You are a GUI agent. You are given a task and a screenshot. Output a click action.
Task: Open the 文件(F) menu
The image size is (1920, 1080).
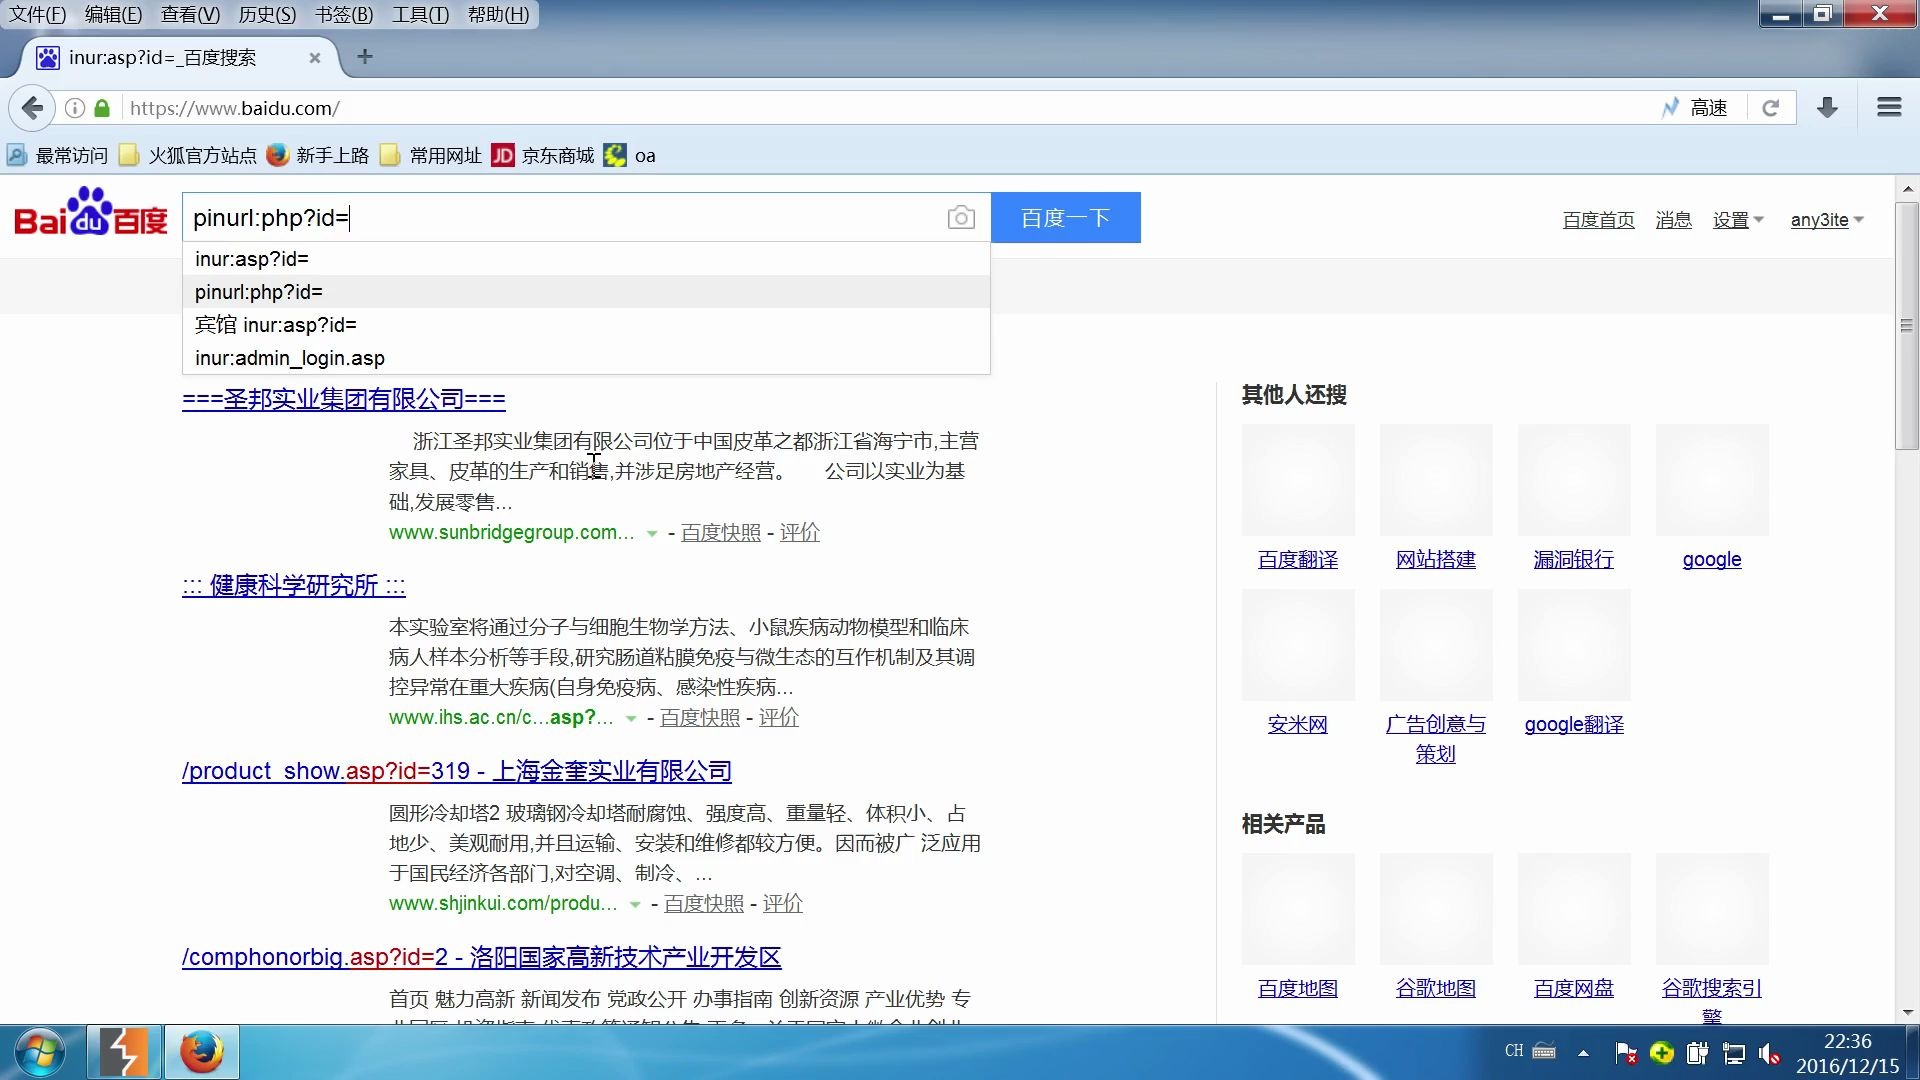coord(37,15)
